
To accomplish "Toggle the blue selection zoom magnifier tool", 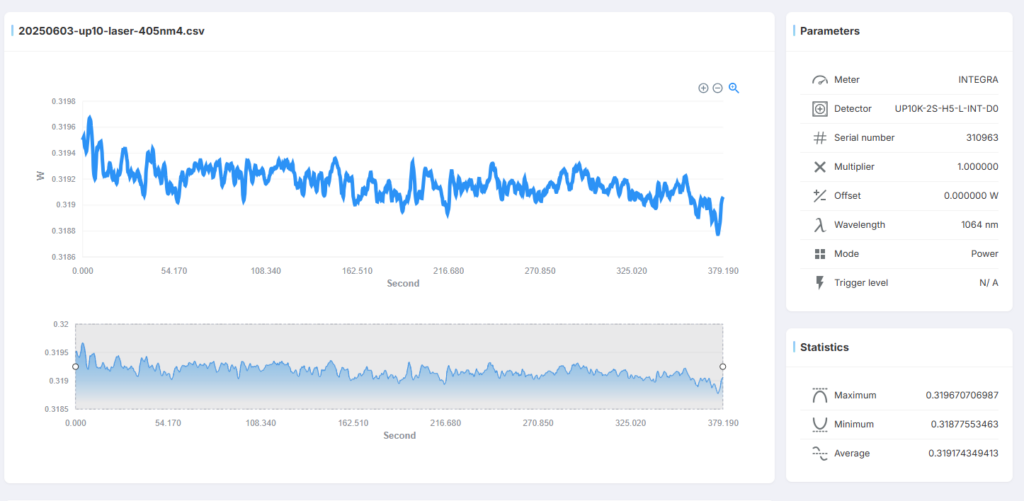I will click(734, 88).
